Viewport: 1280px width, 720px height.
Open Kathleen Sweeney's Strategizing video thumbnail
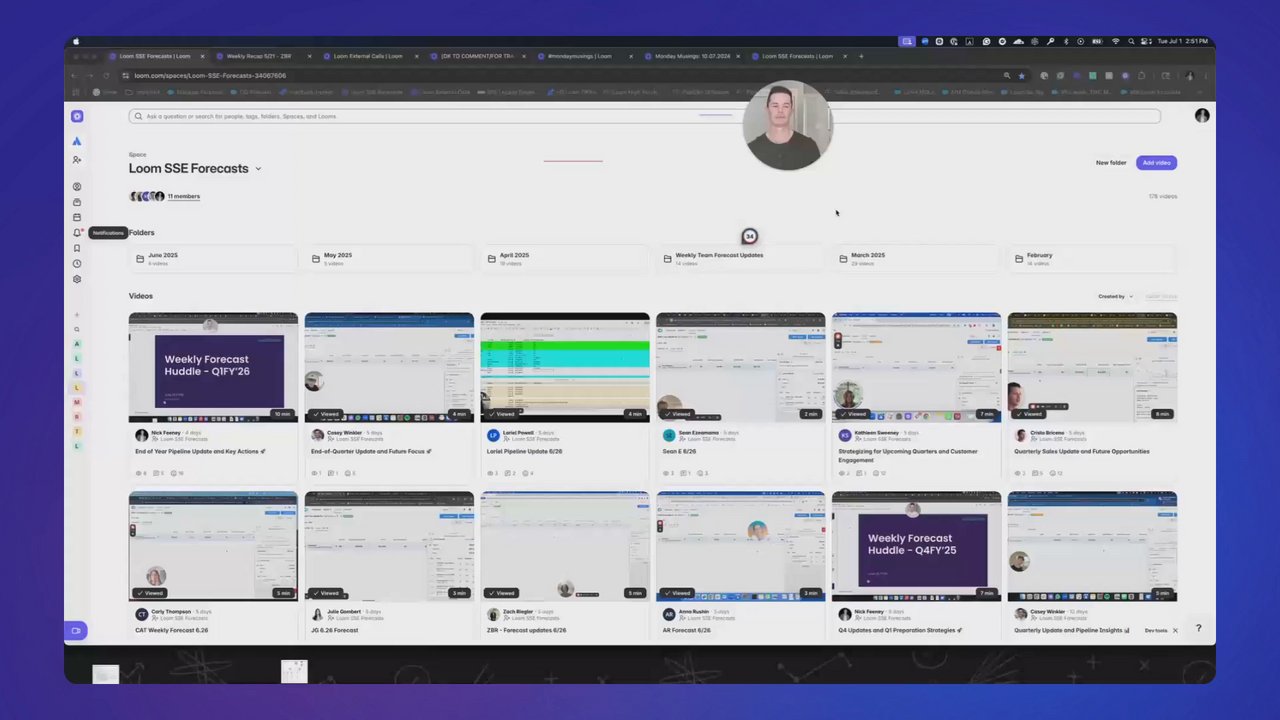(916, 367)
